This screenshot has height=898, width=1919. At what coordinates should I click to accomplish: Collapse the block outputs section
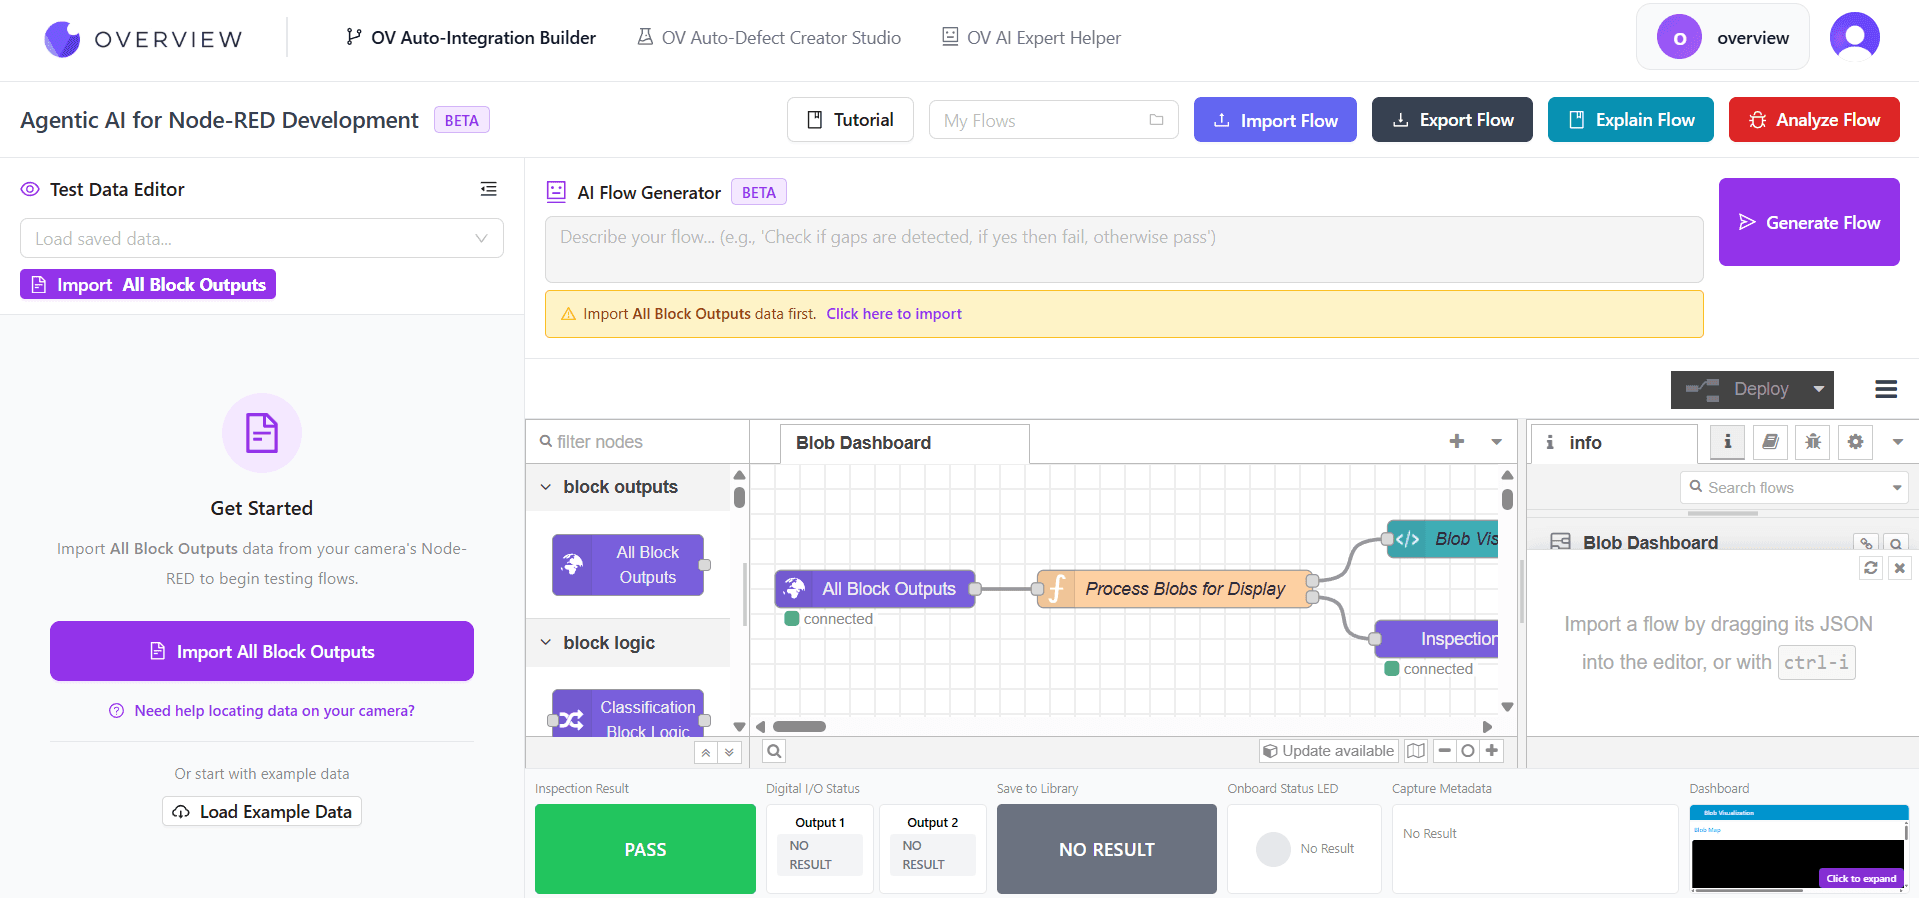click(x=545, y=487)
